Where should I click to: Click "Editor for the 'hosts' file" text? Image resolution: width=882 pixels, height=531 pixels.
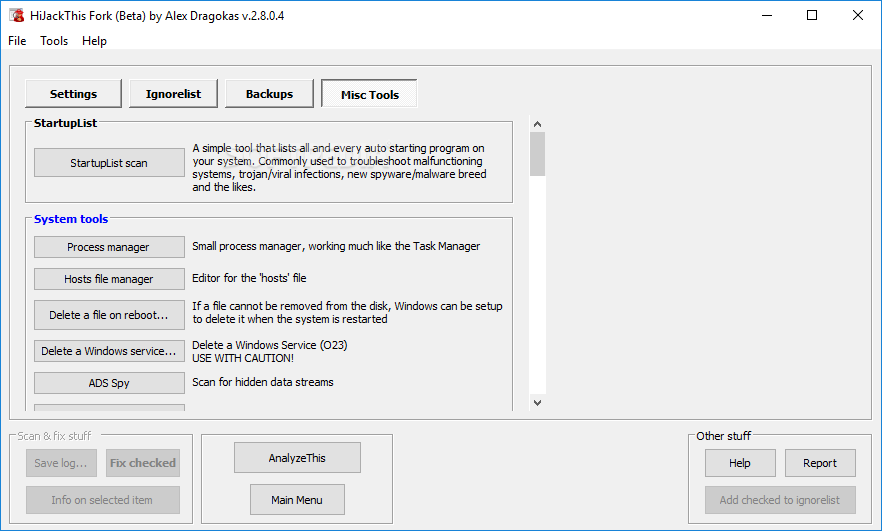point(249,278)
